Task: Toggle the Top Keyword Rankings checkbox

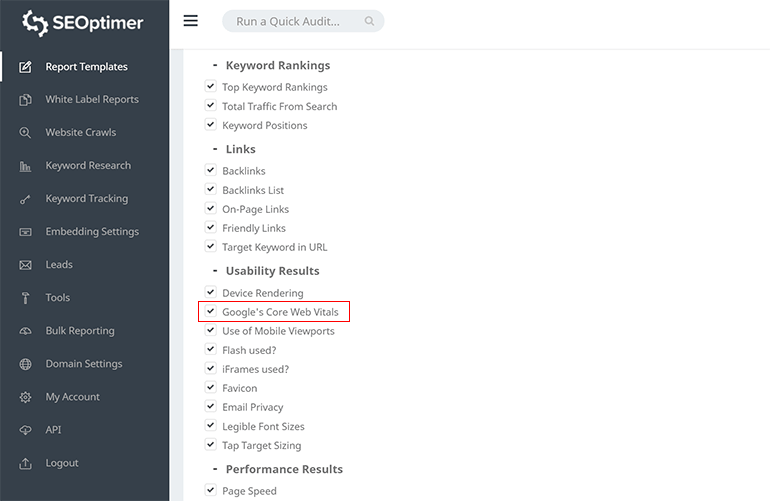Action: [211, 87]
